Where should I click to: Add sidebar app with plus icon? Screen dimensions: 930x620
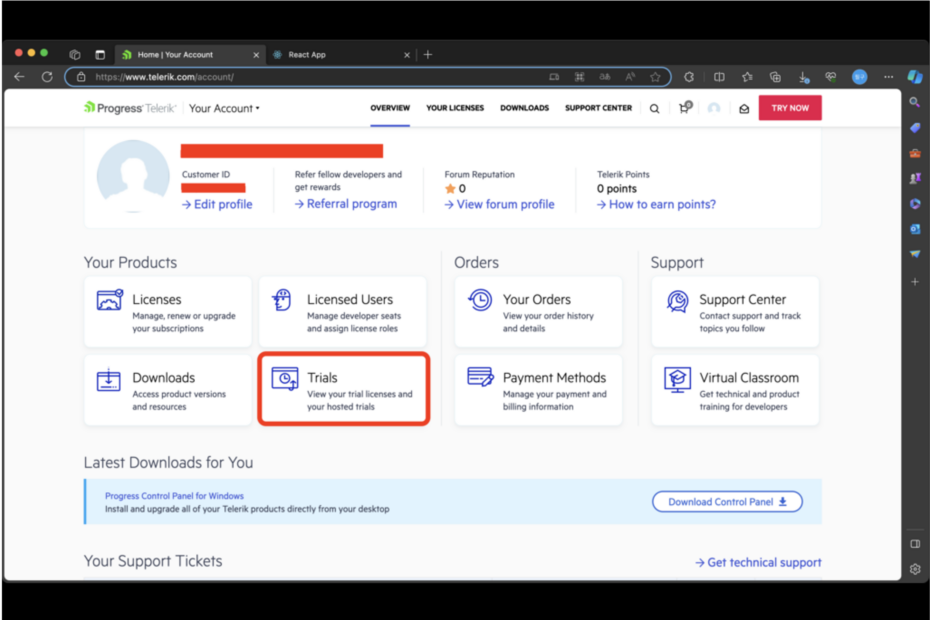(x=915, y=282)
